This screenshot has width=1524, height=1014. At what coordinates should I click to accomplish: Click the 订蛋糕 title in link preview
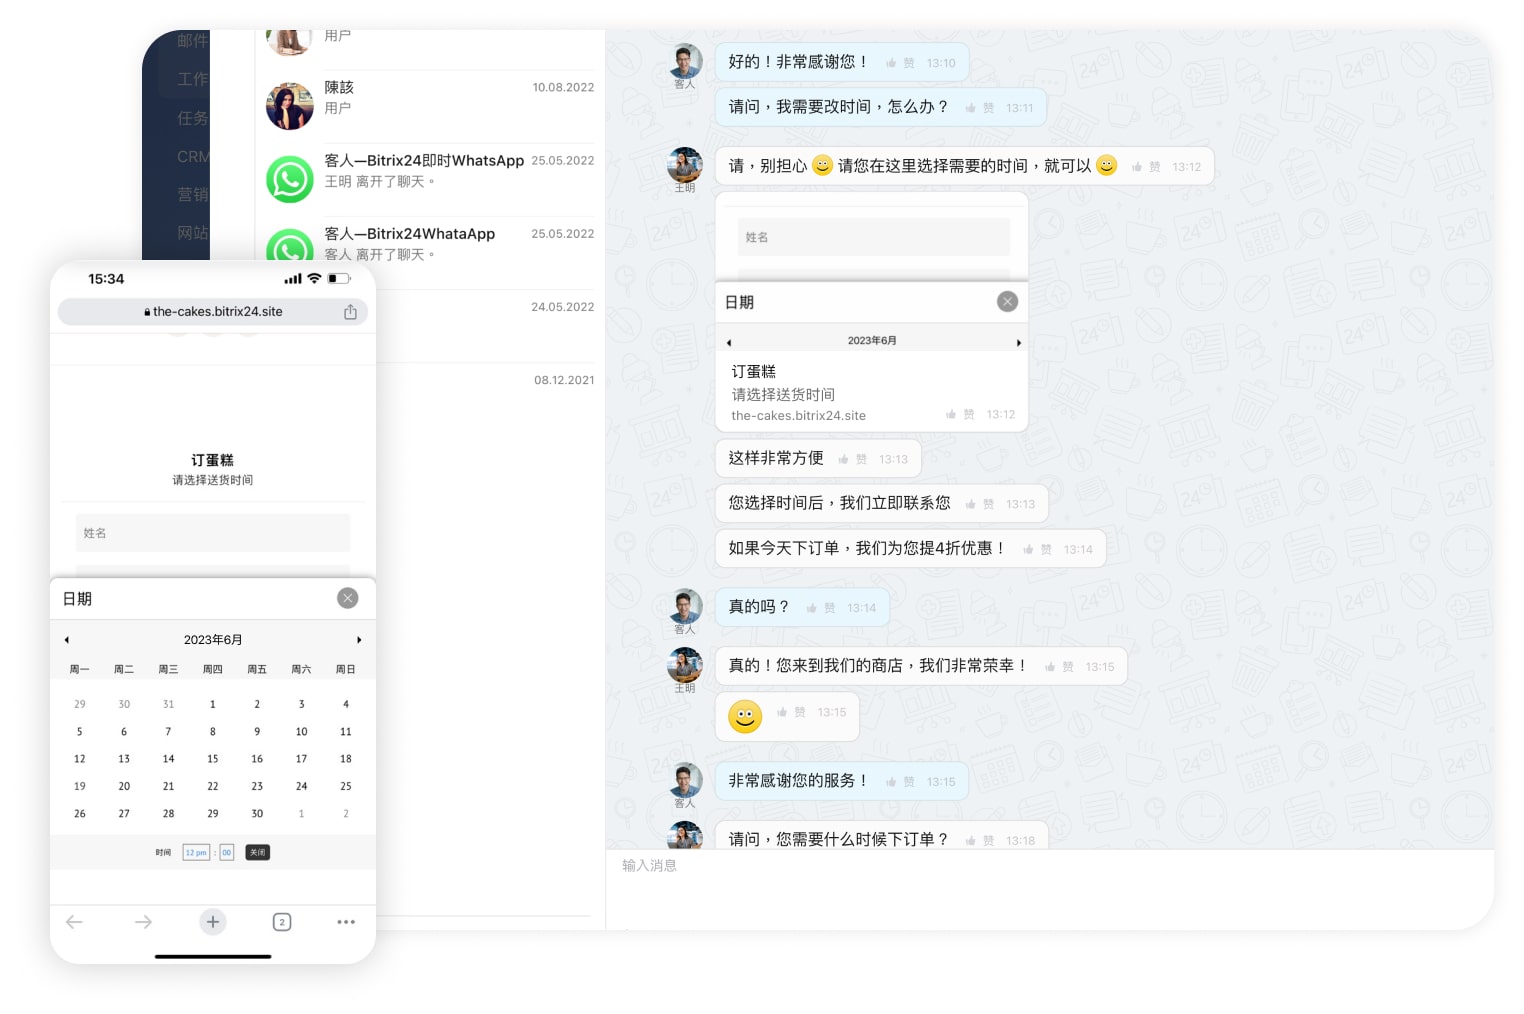(754, 372)
